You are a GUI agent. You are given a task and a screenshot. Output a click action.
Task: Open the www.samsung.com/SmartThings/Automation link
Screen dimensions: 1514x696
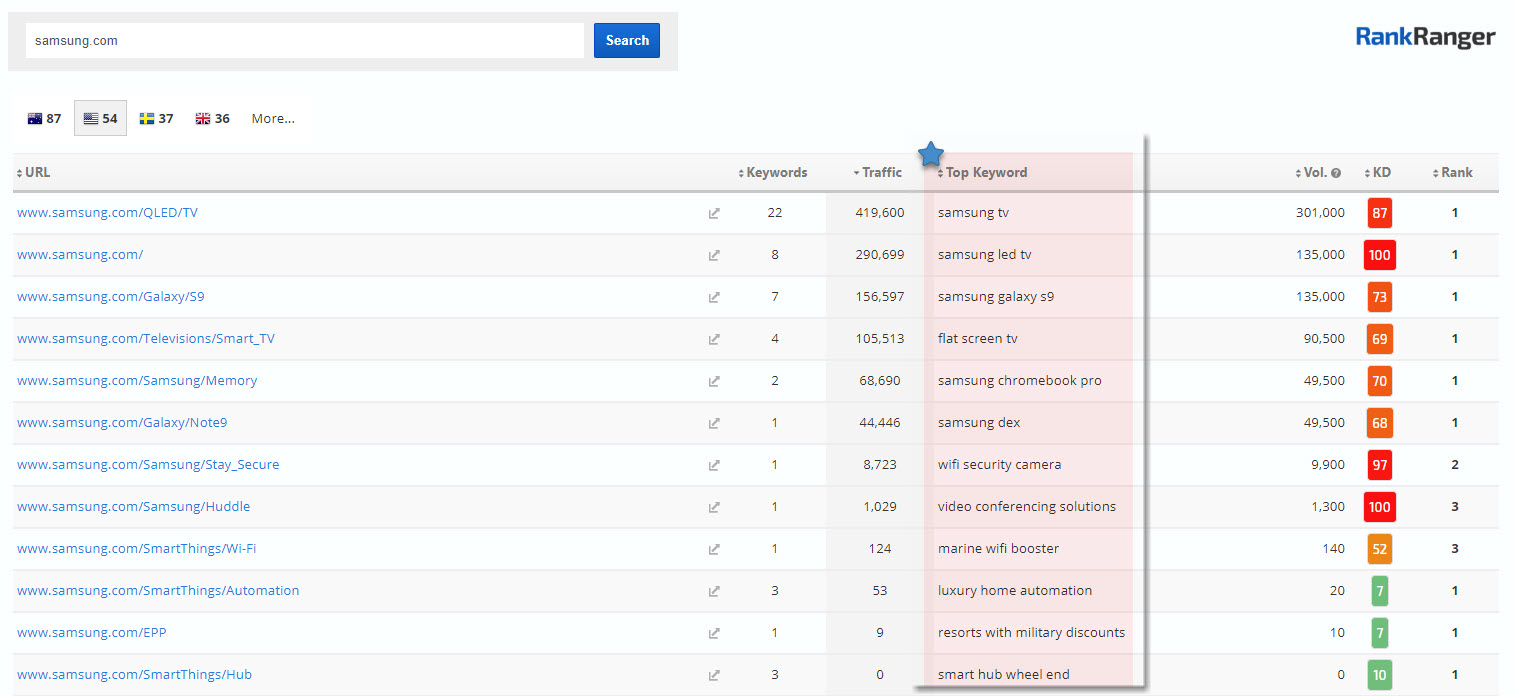(158, 590)
